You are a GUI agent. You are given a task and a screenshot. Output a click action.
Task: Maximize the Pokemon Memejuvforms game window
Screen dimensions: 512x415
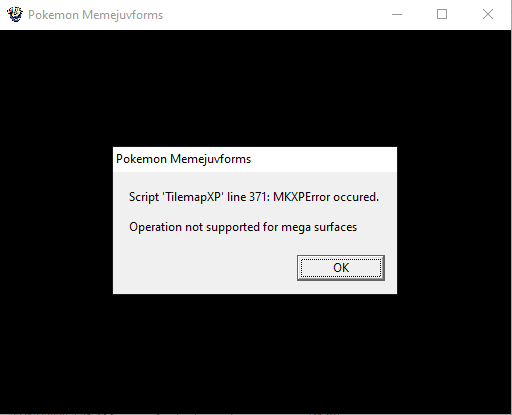click(442, 15)
